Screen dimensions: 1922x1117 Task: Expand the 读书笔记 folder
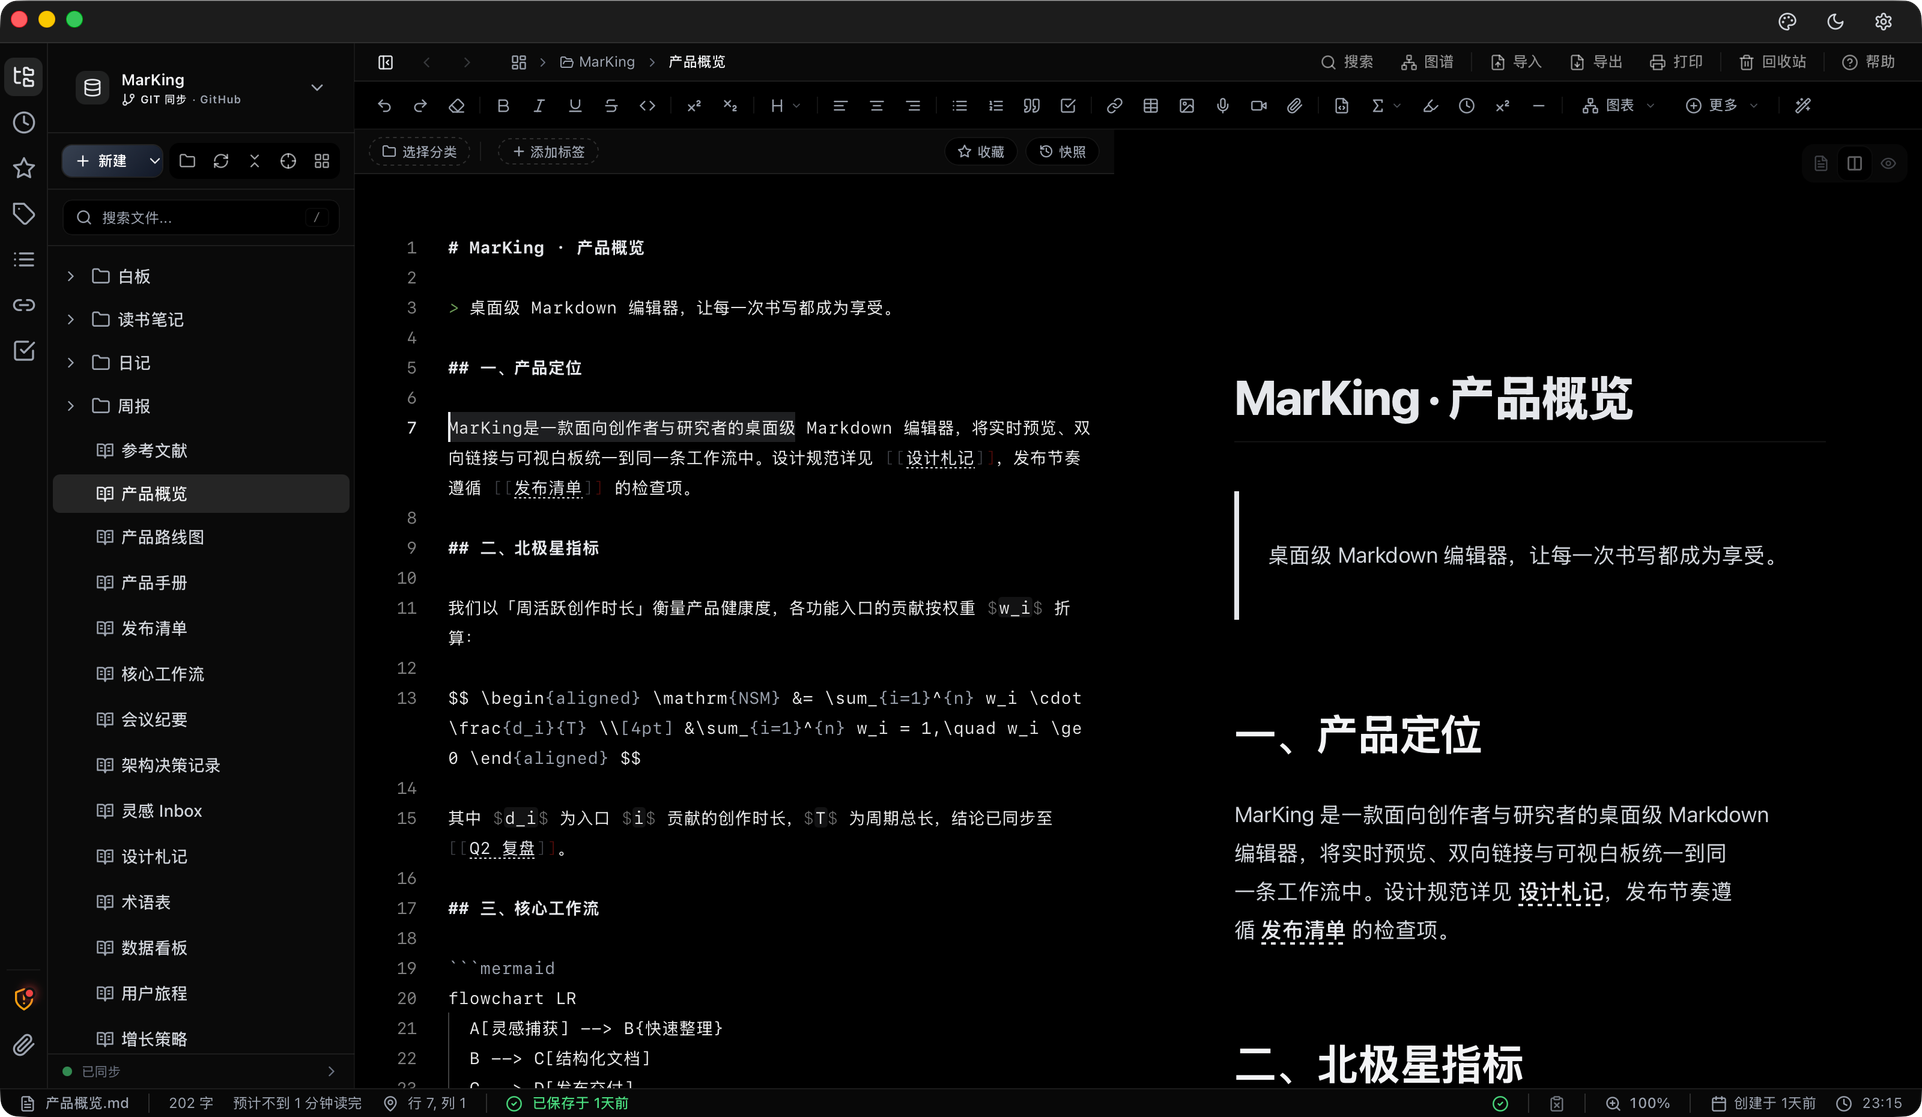click(71, 319)
